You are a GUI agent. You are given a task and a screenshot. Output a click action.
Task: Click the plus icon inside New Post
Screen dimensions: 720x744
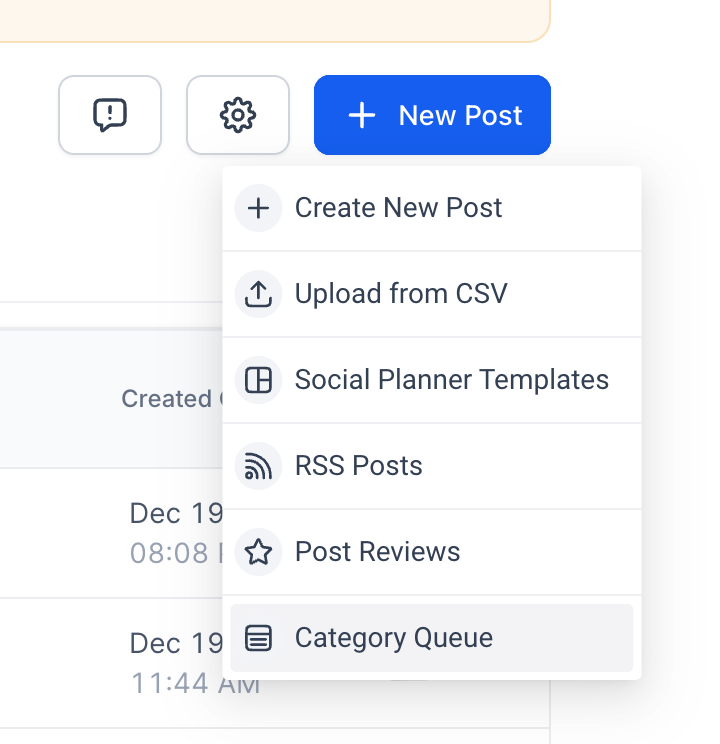click(361, 116)
